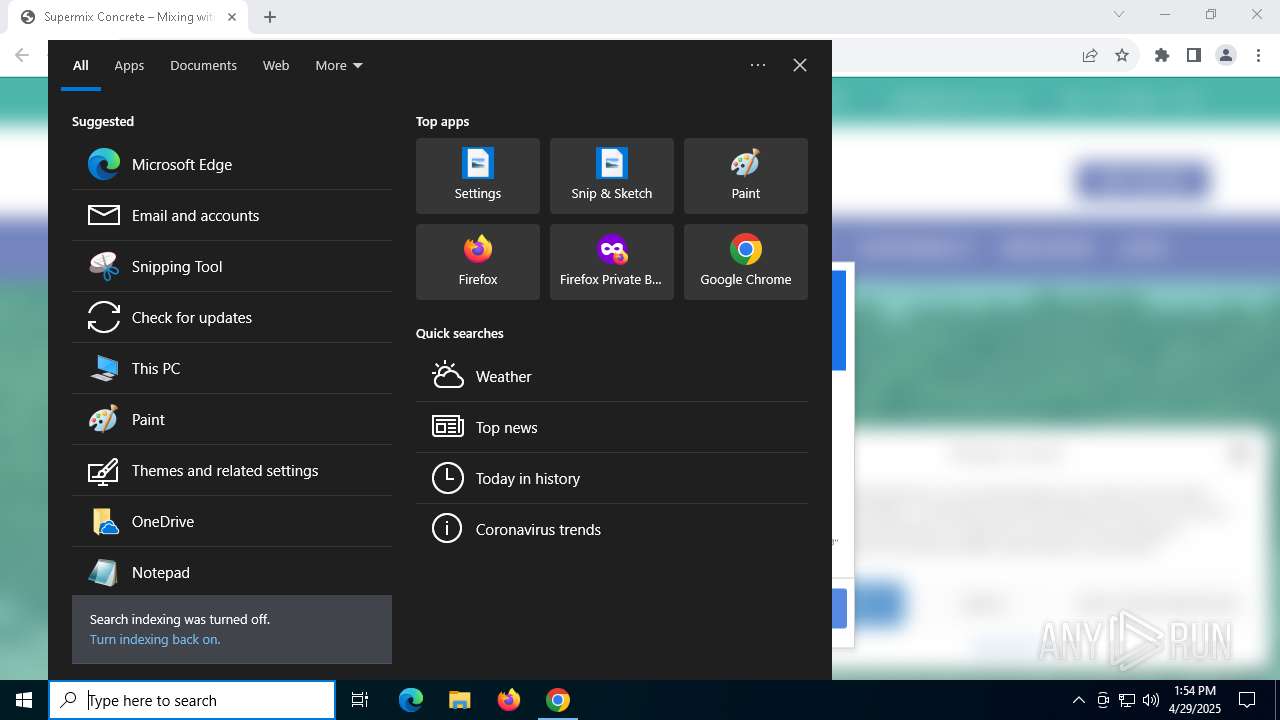Go back in the Chrome browser

coord(22,56)
